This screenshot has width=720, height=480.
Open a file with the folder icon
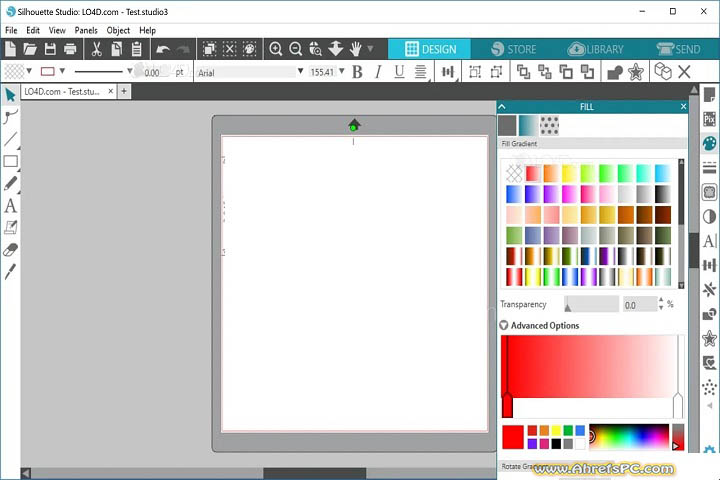click(30, 49)
